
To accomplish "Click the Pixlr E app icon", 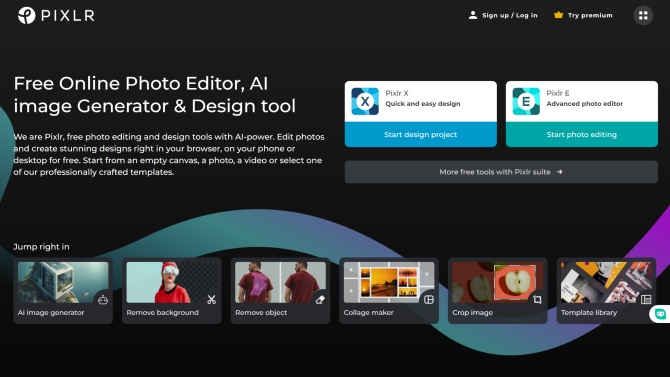I will 526,101.
